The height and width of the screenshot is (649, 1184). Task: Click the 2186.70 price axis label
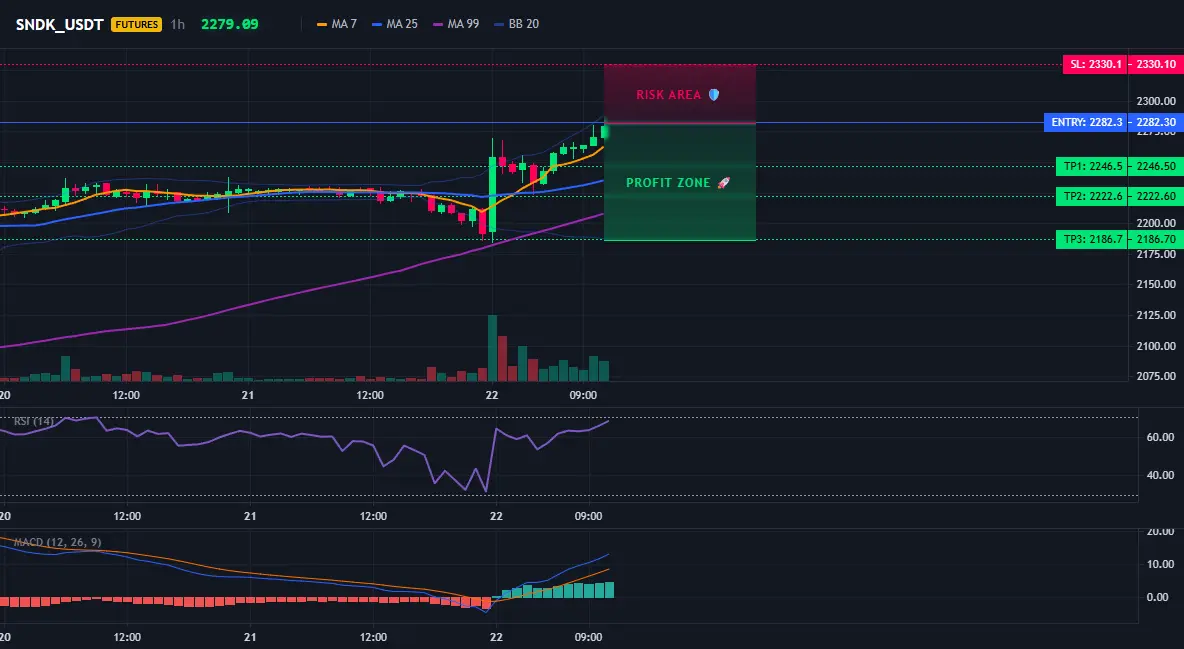point(1156,240)
